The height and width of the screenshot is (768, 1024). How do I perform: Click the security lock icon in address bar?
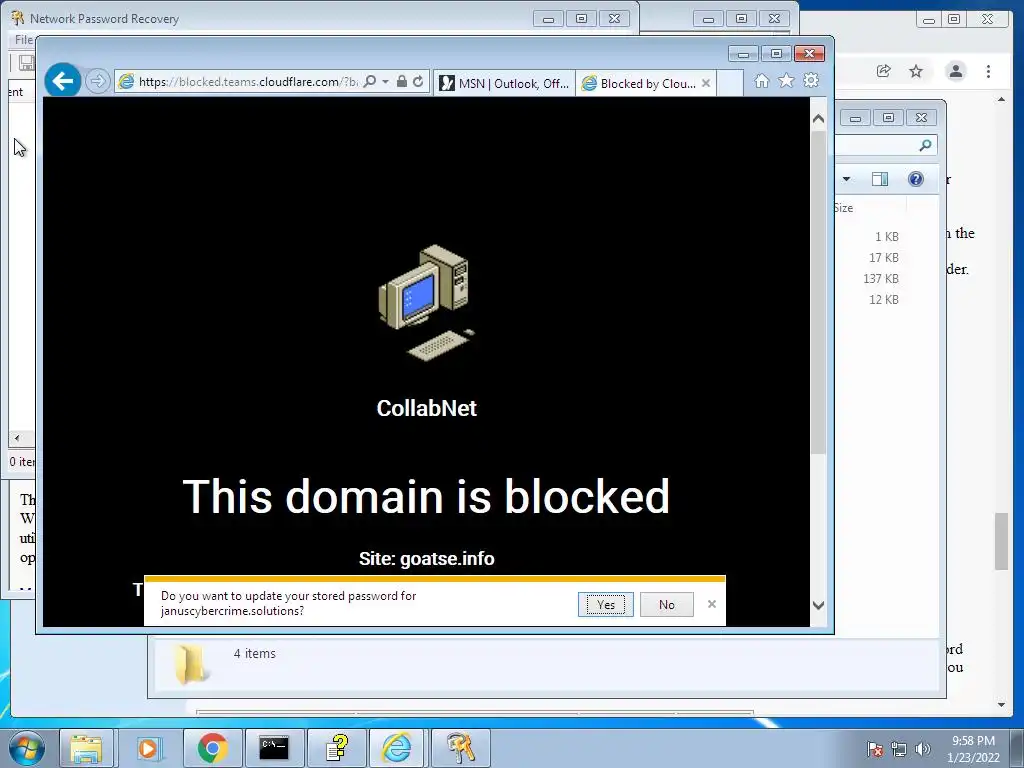coord(402,82)
